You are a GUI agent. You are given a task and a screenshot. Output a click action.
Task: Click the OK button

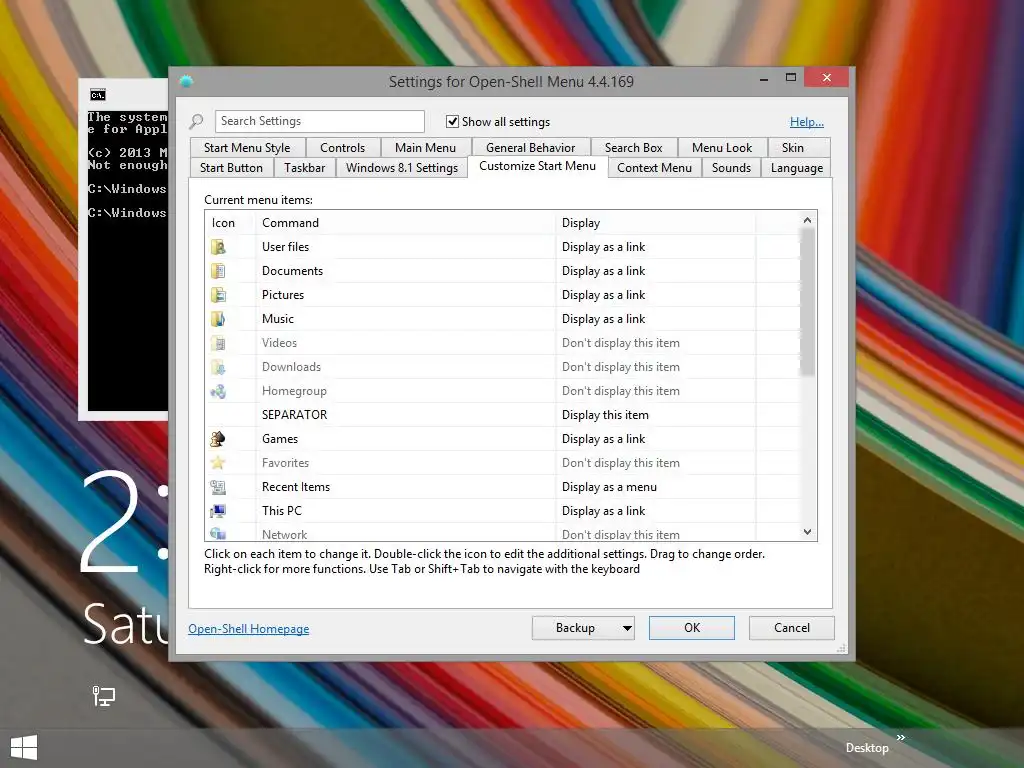[x=692, y=628]
